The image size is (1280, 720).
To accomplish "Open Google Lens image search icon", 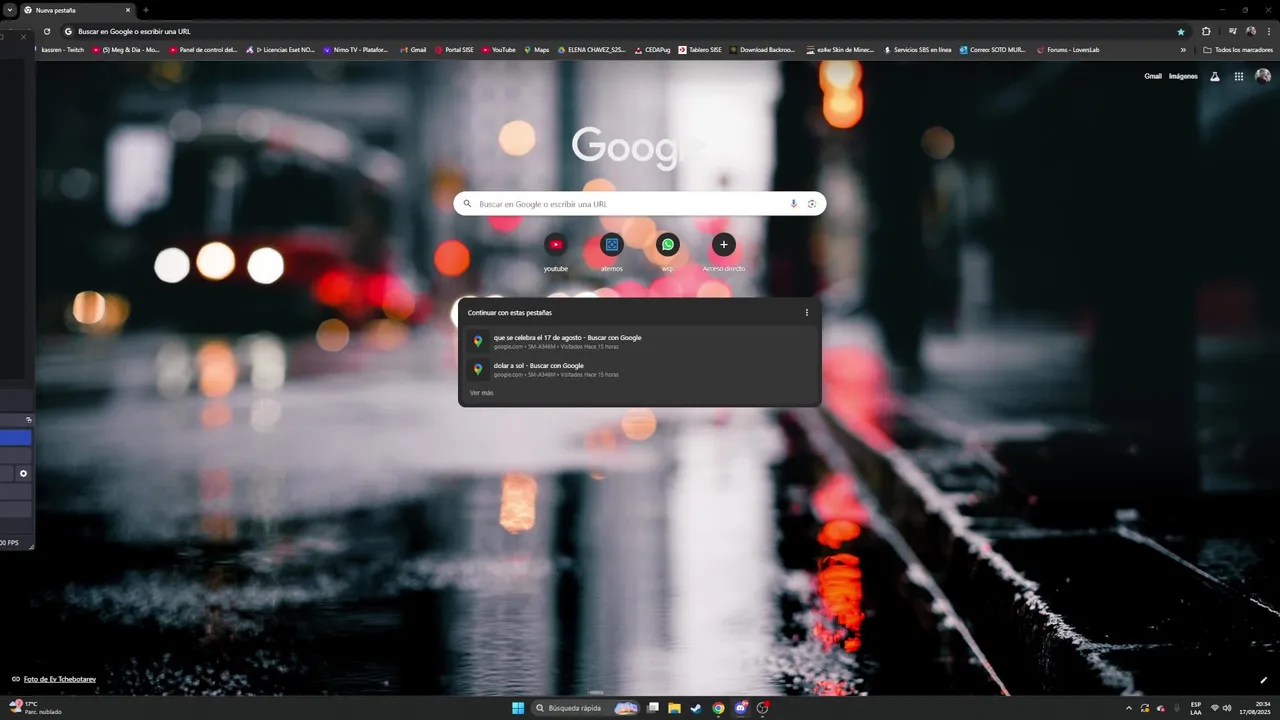I will [x=812, y=204].
